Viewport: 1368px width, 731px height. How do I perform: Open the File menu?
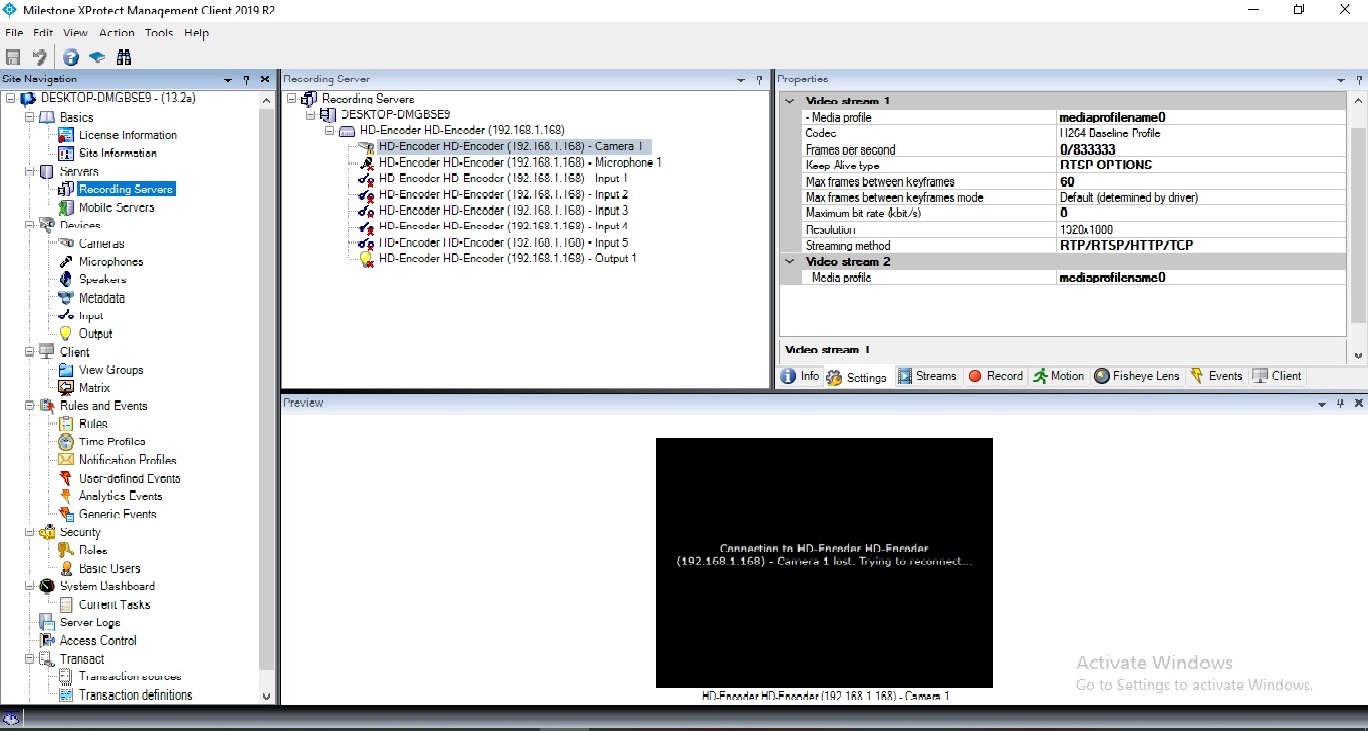tap(14, 33)
